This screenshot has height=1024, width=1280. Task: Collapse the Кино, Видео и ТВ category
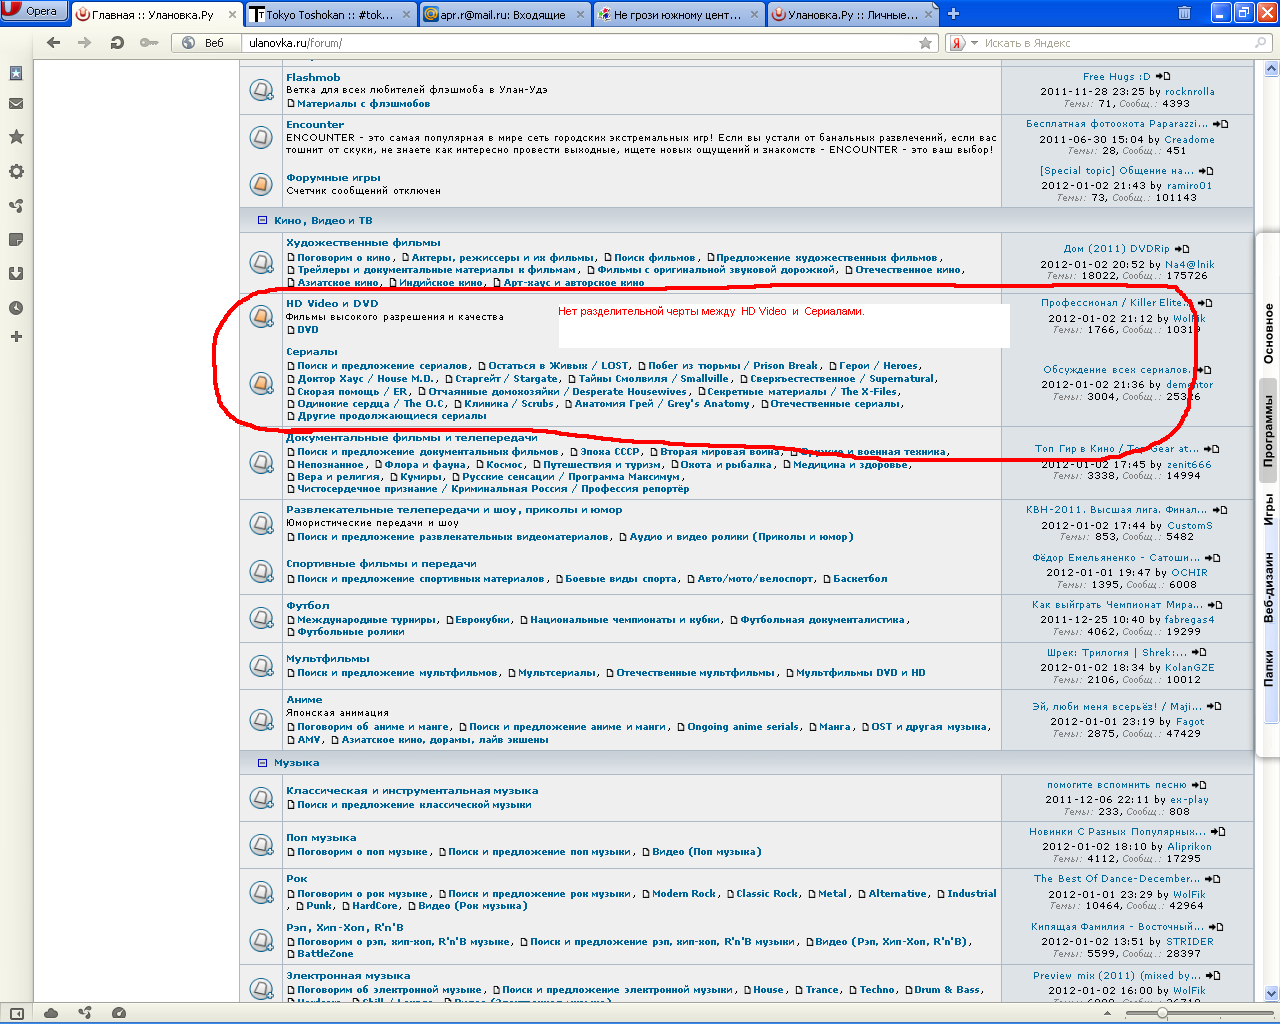[x=262, y=221]
